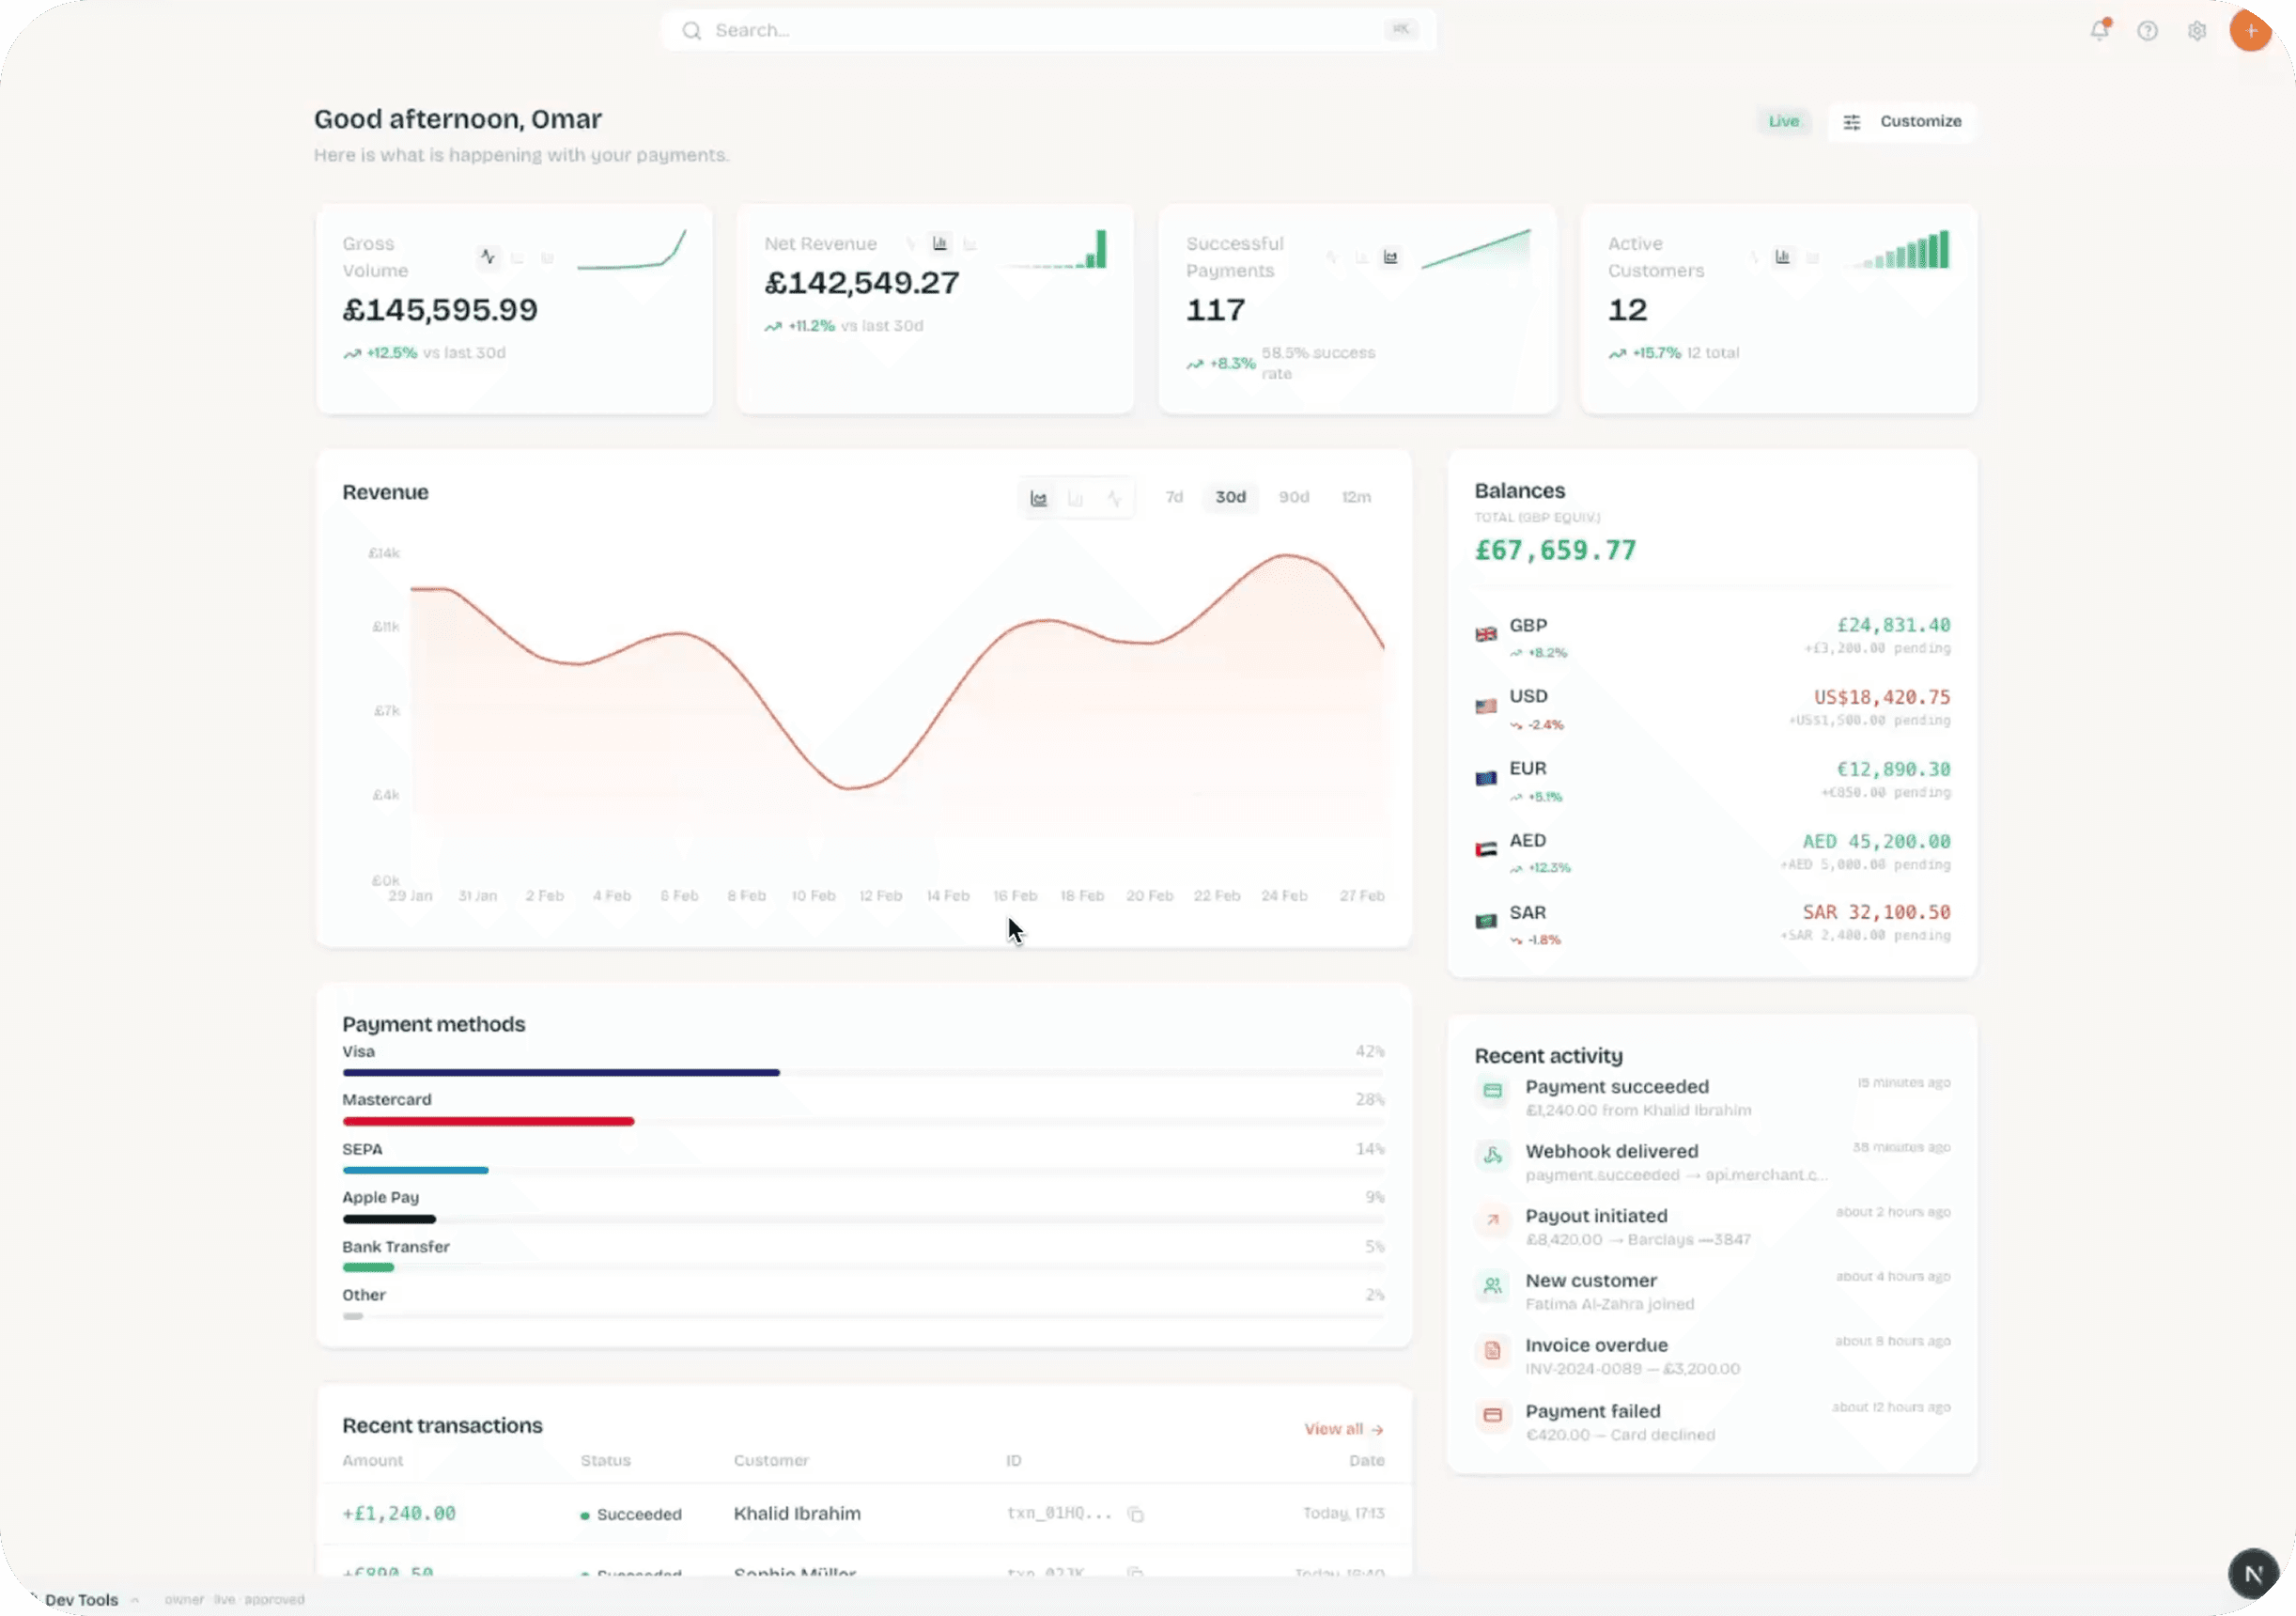Screen dimensions: 2296x1616
Task: Select the 90d revenue range
Action: click(x=1293, y=497)
